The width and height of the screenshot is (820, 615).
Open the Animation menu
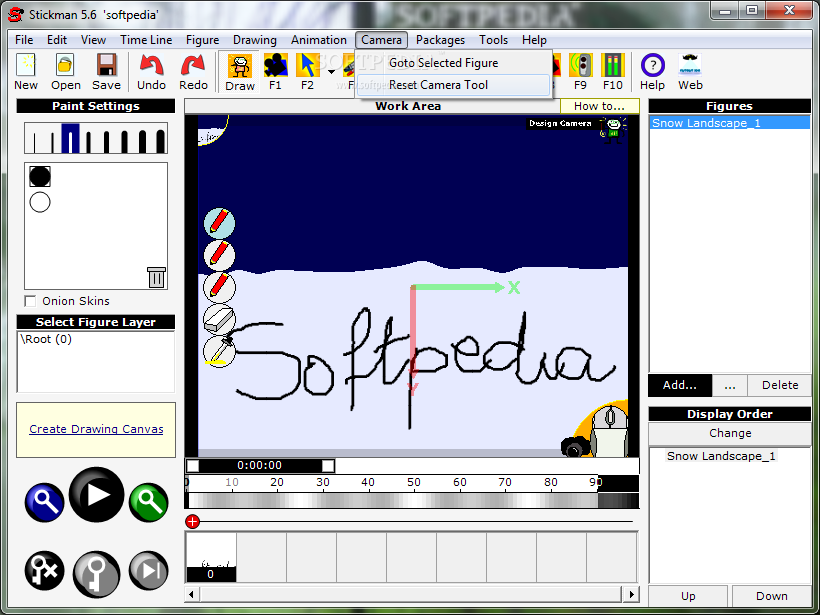(x=318, y=40)
